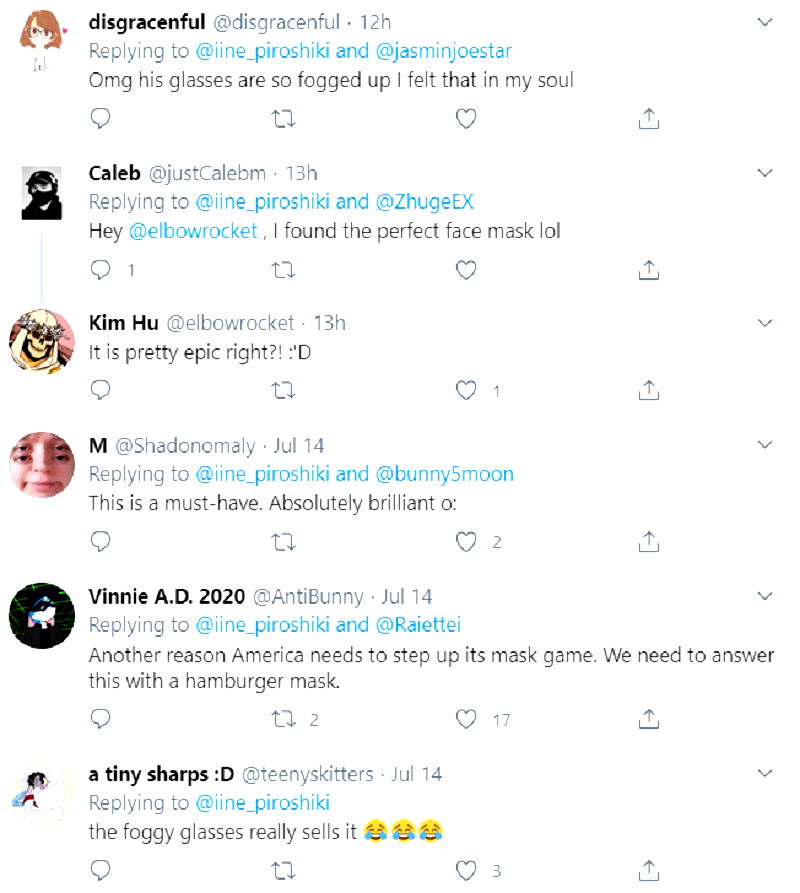This screenshot has width=800, height=893.
Task: Share disgraceful's tweet via share icon
Action: (x=648, y=119)
